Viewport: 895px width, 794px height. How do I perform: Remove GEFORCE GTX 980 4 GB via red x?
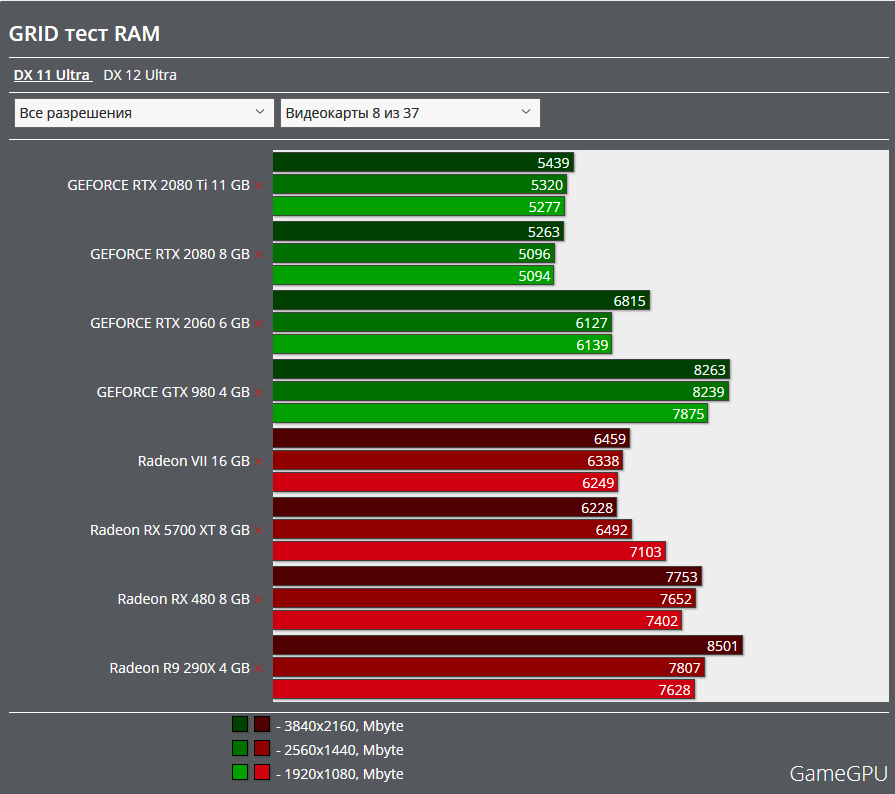pyautogui.click(x=259, y=393)
